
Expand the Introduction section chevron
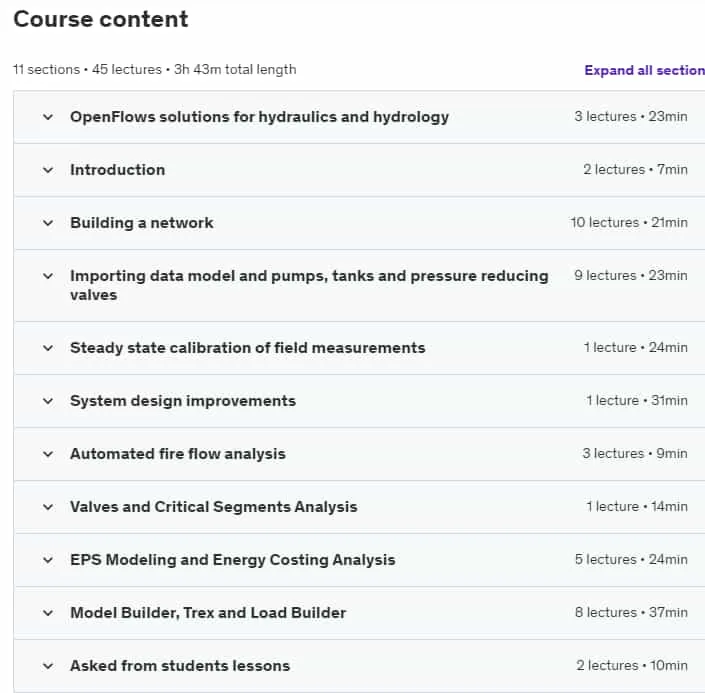(x=48, y=170)
